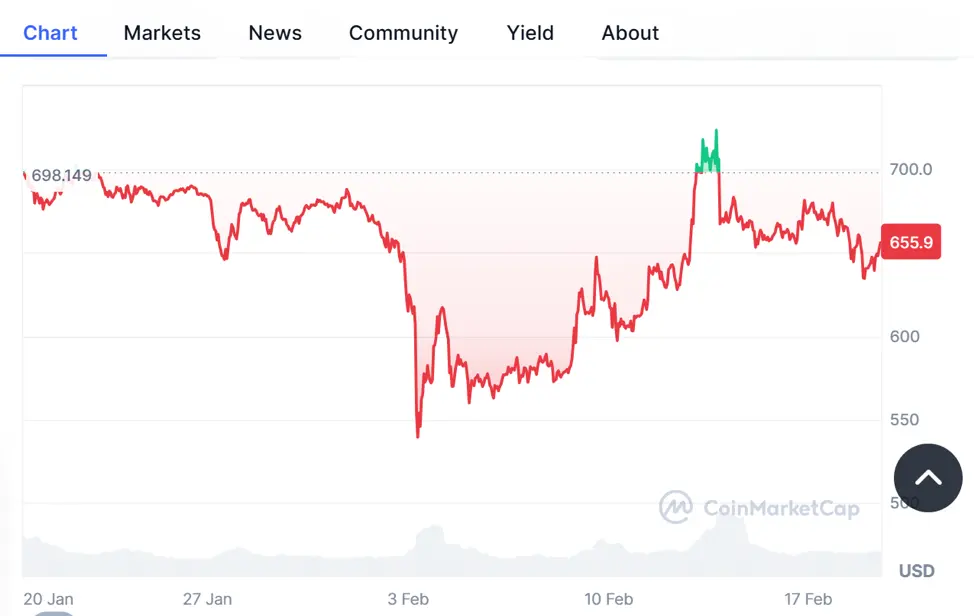The height and width of the screenshot is (616, 974).
Task: Click the CoinMarketCap watermark text
Action: tap(781, 509)
